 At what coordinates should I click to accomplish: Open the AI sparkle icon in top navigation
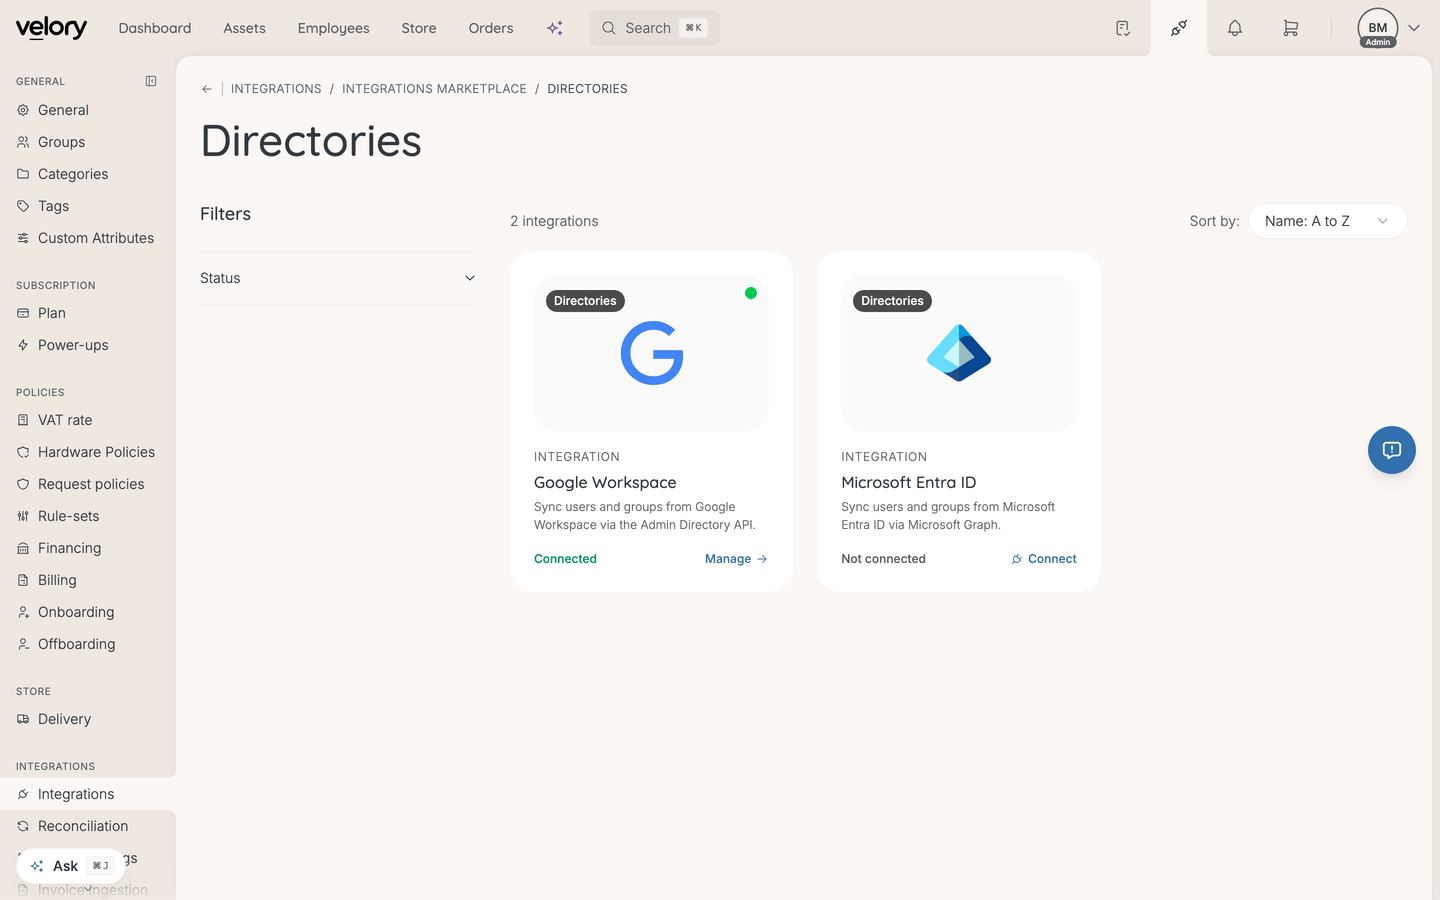point(555,28)
